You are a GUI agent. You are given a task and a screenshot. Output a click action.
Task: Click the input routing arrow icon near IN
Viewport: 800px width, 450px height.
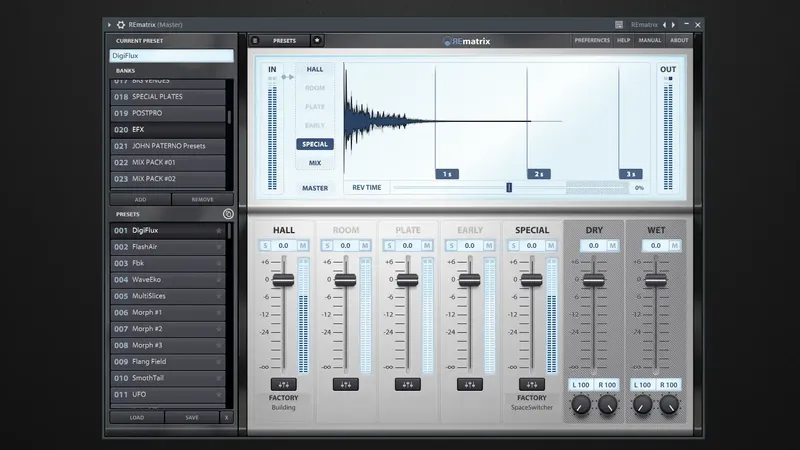pos(288,77)
